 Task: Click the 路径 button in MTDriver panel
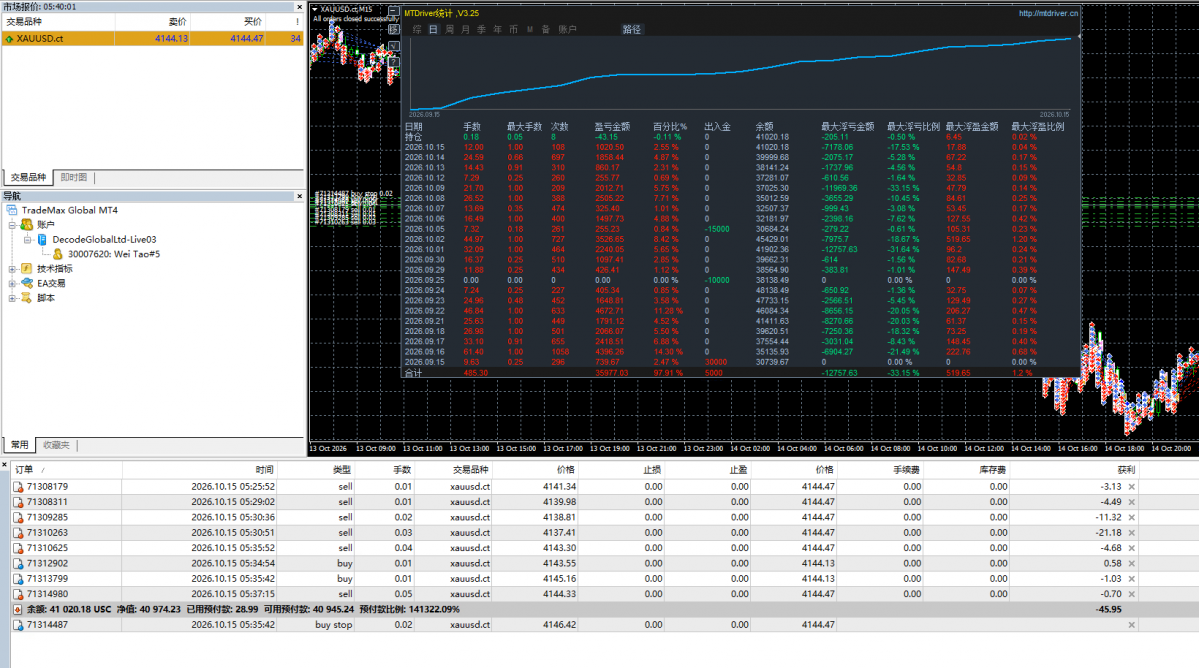tap(632, 30)
